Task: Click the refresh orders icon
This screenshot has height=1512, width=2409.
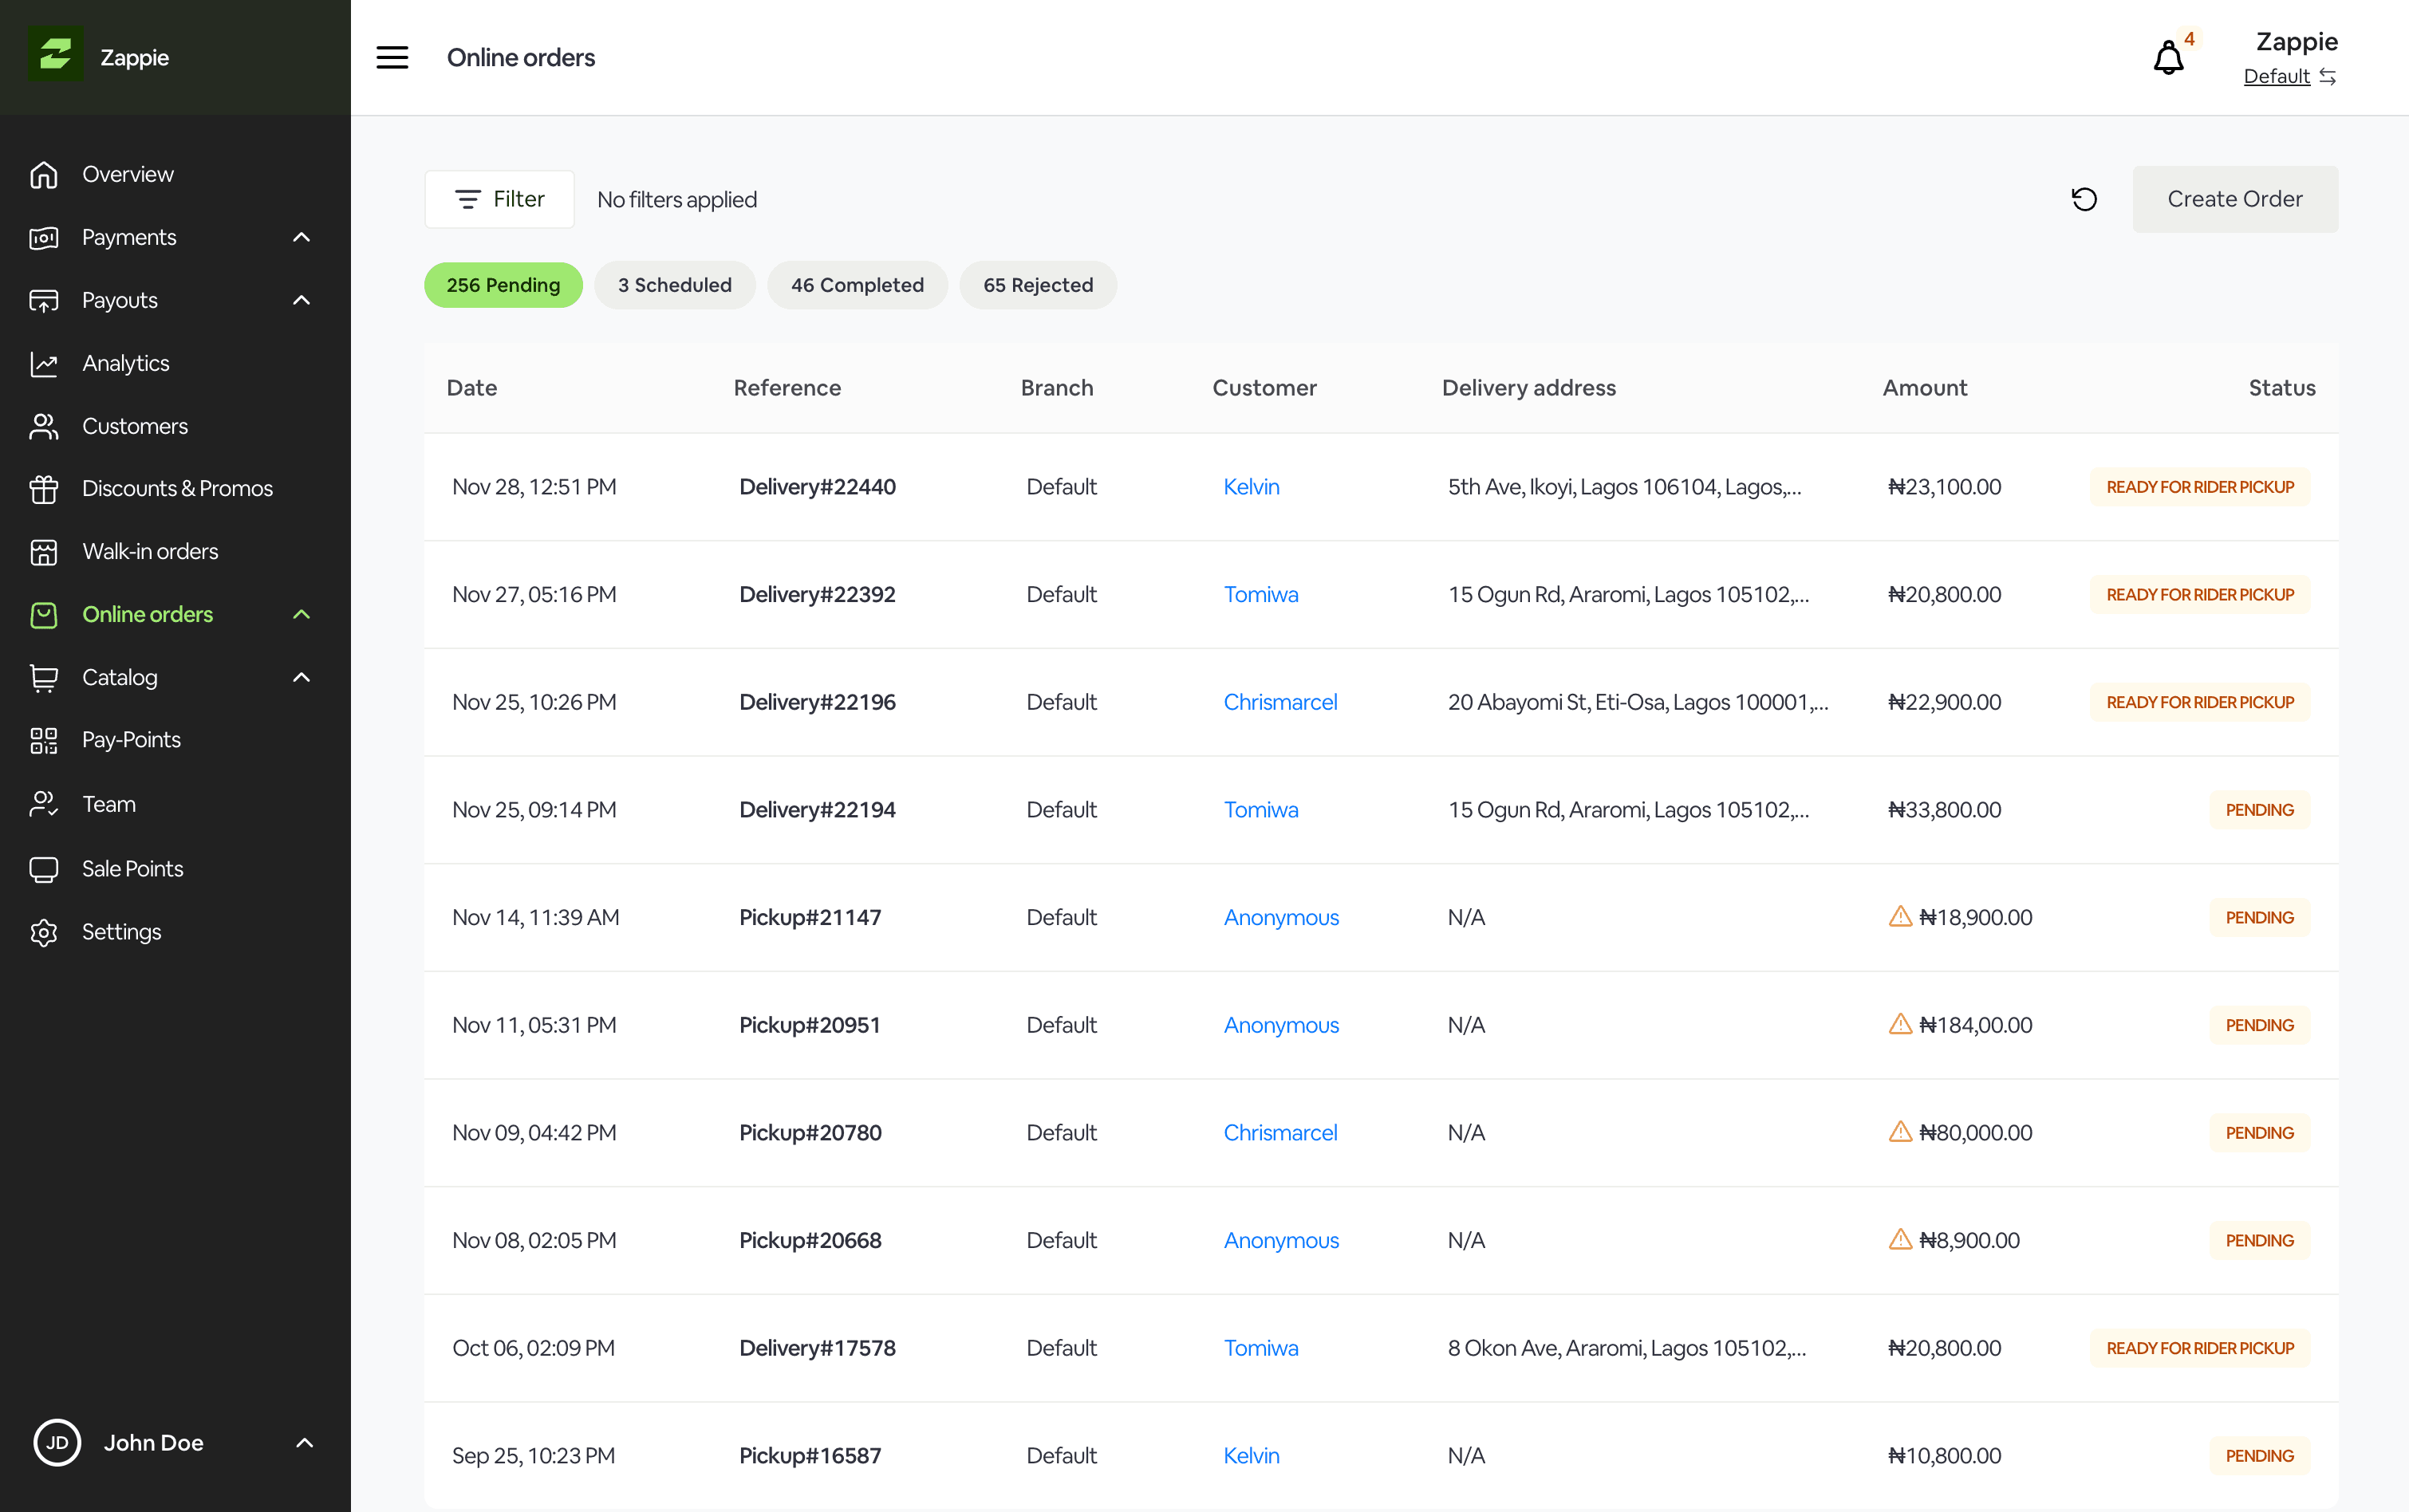Action: (x=2084, y=199)
